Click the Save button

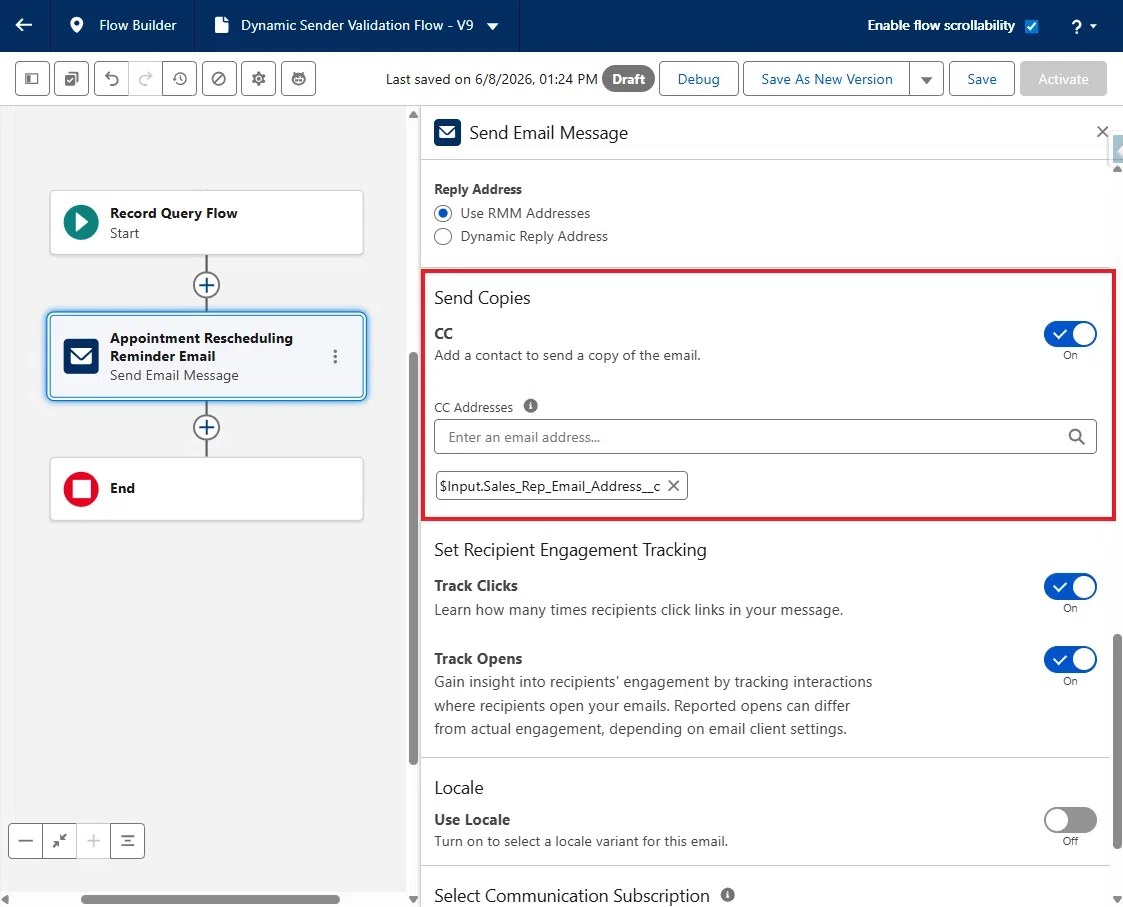click(x=981, y=79)
